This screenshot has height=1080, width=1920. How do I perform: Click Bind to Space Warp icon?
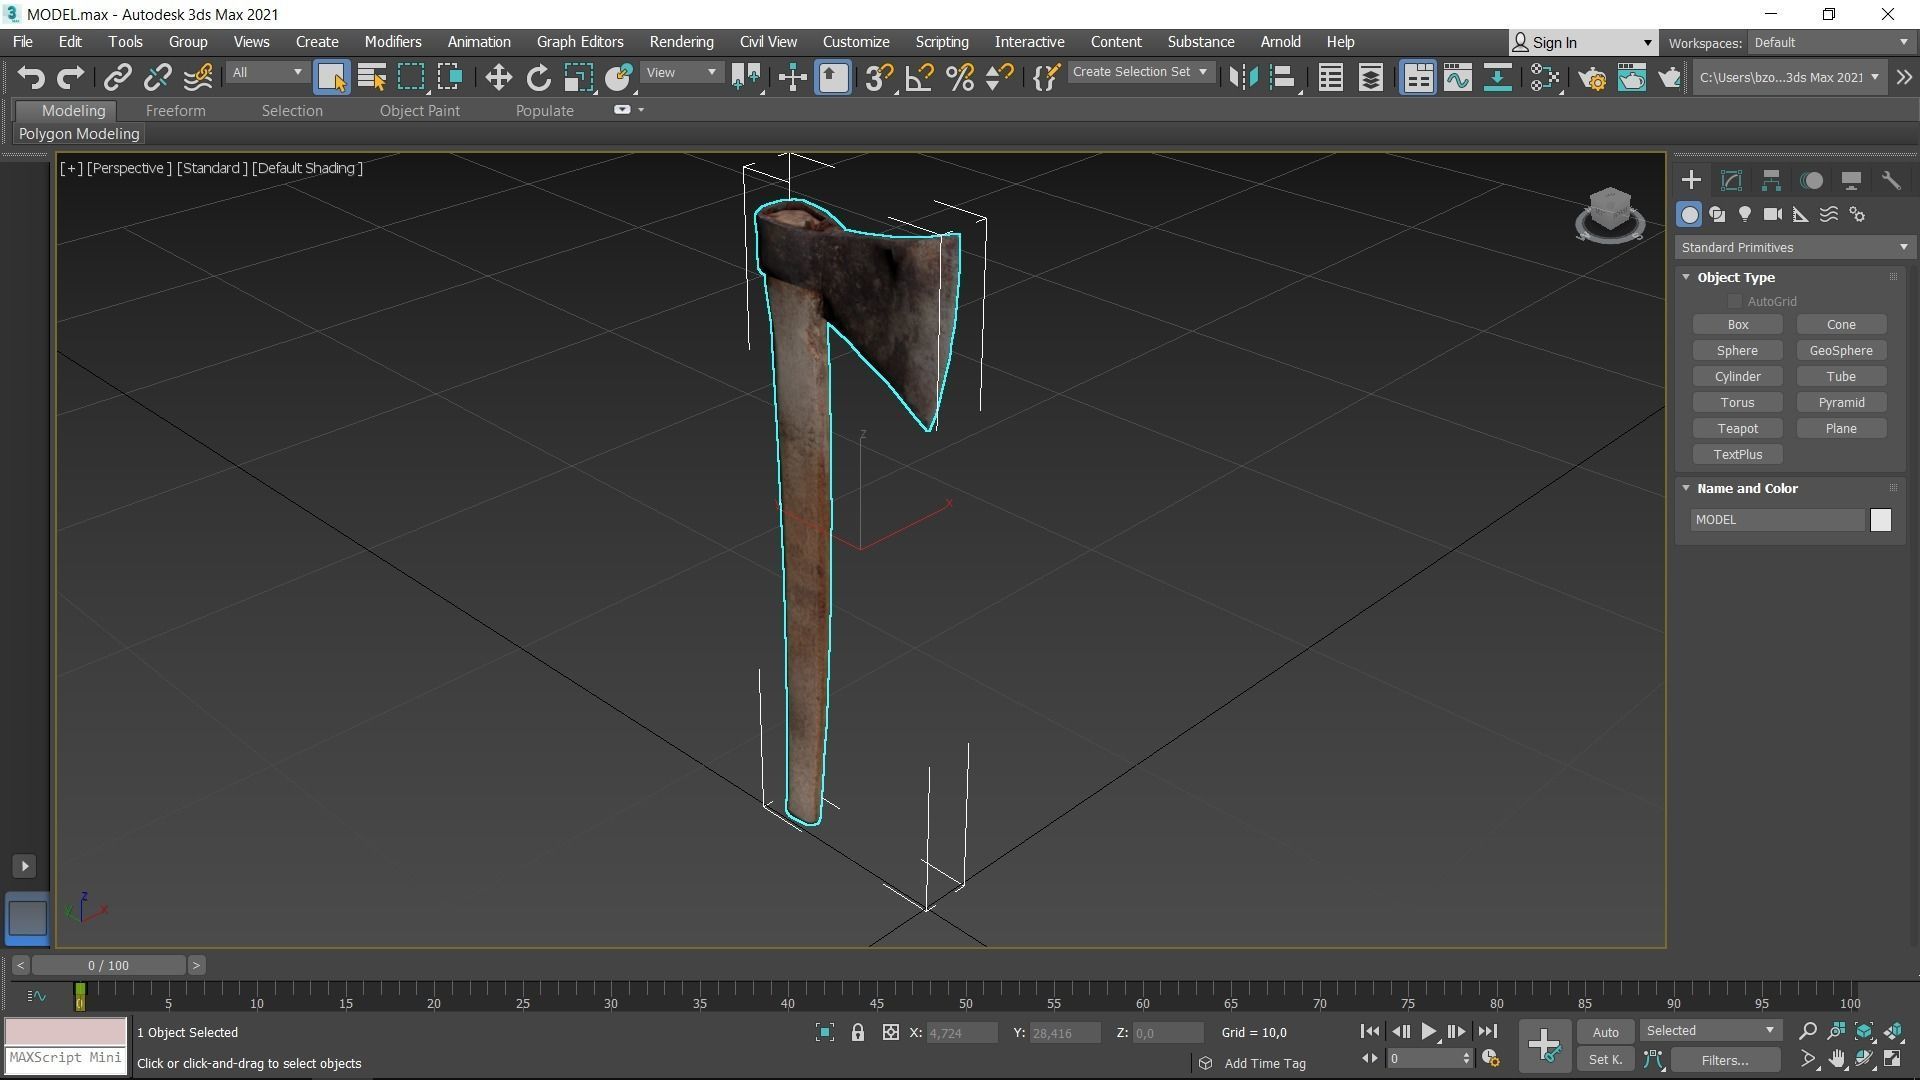pyautogui.click(x=197, y=77)
